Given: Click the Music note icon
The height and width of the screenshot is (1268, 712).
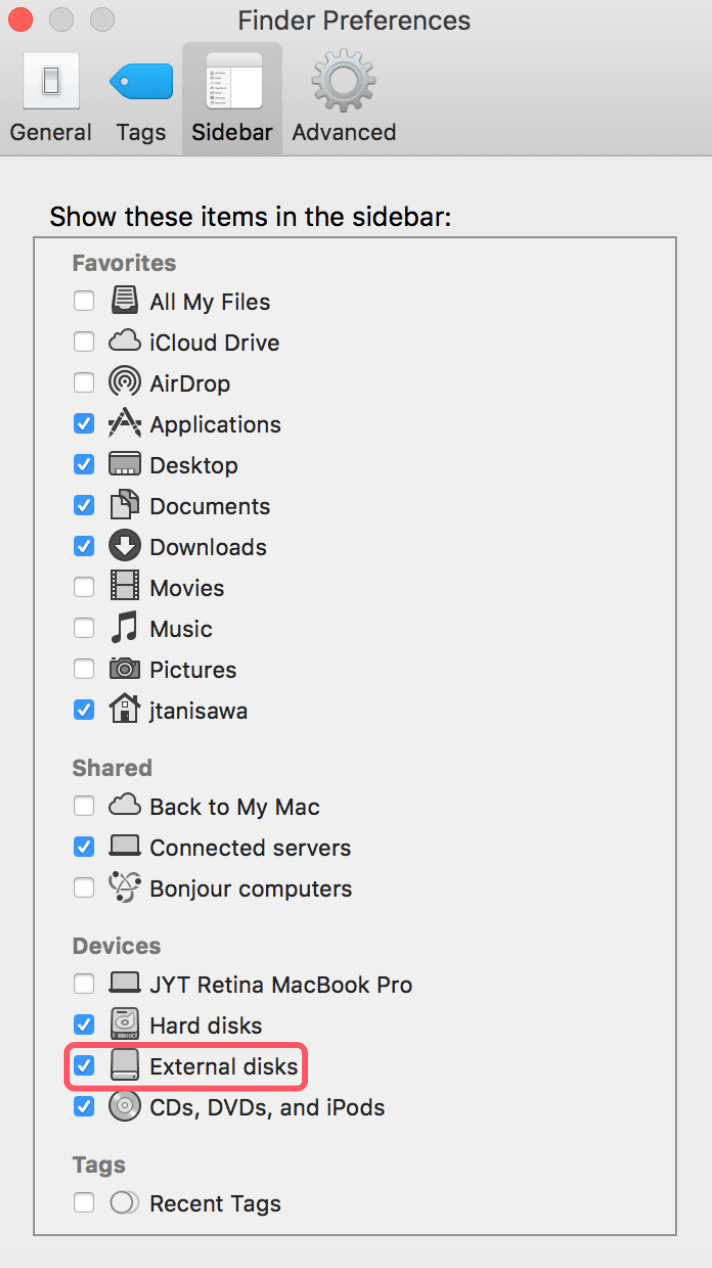Looking at the screenshot, I should (124, 628).
